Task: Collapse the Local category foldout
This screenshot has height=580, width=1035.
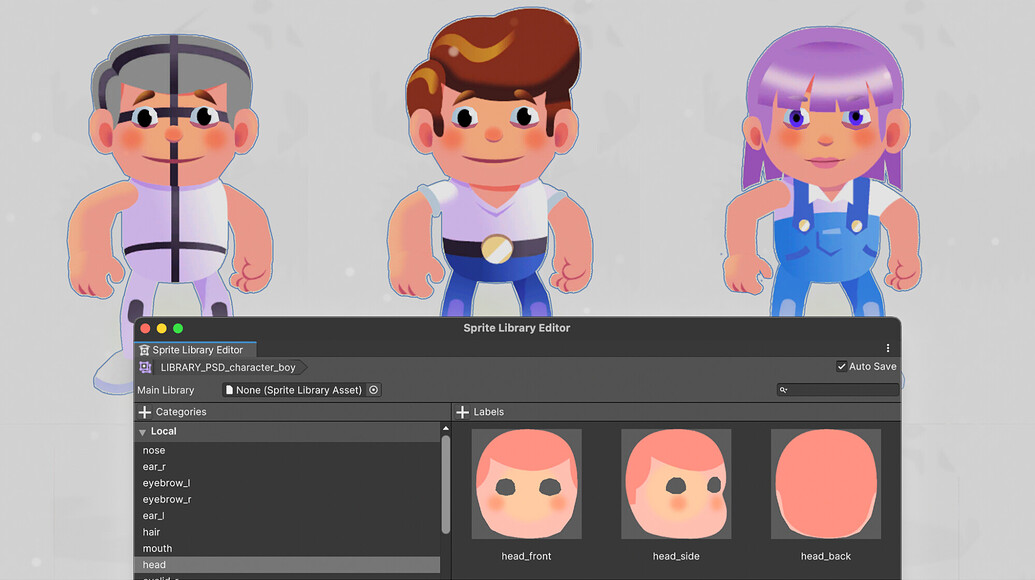Action: (141, 431)
